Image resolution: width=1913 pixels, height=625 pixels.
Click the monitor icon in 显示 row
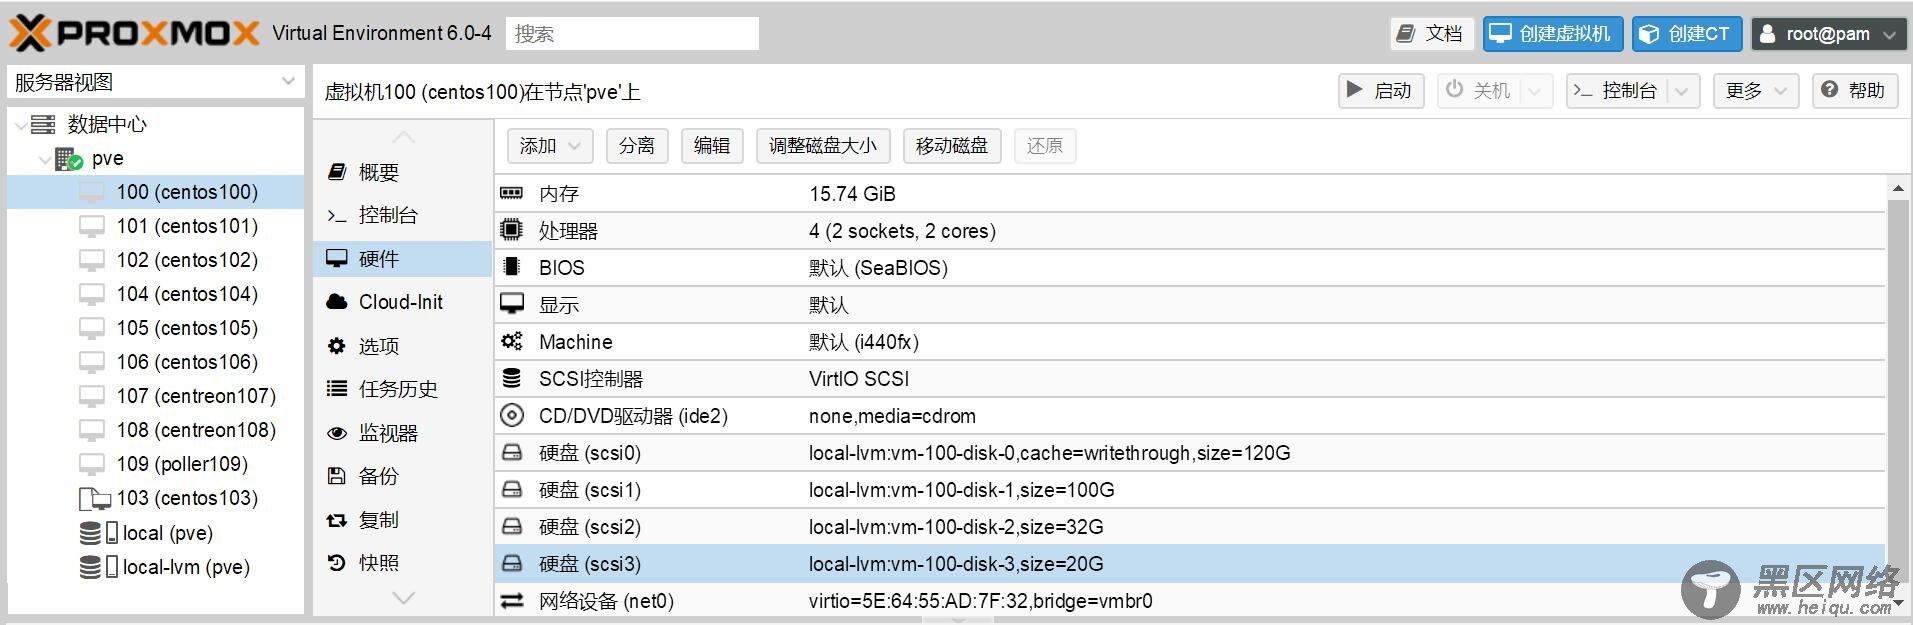(511, 304)
